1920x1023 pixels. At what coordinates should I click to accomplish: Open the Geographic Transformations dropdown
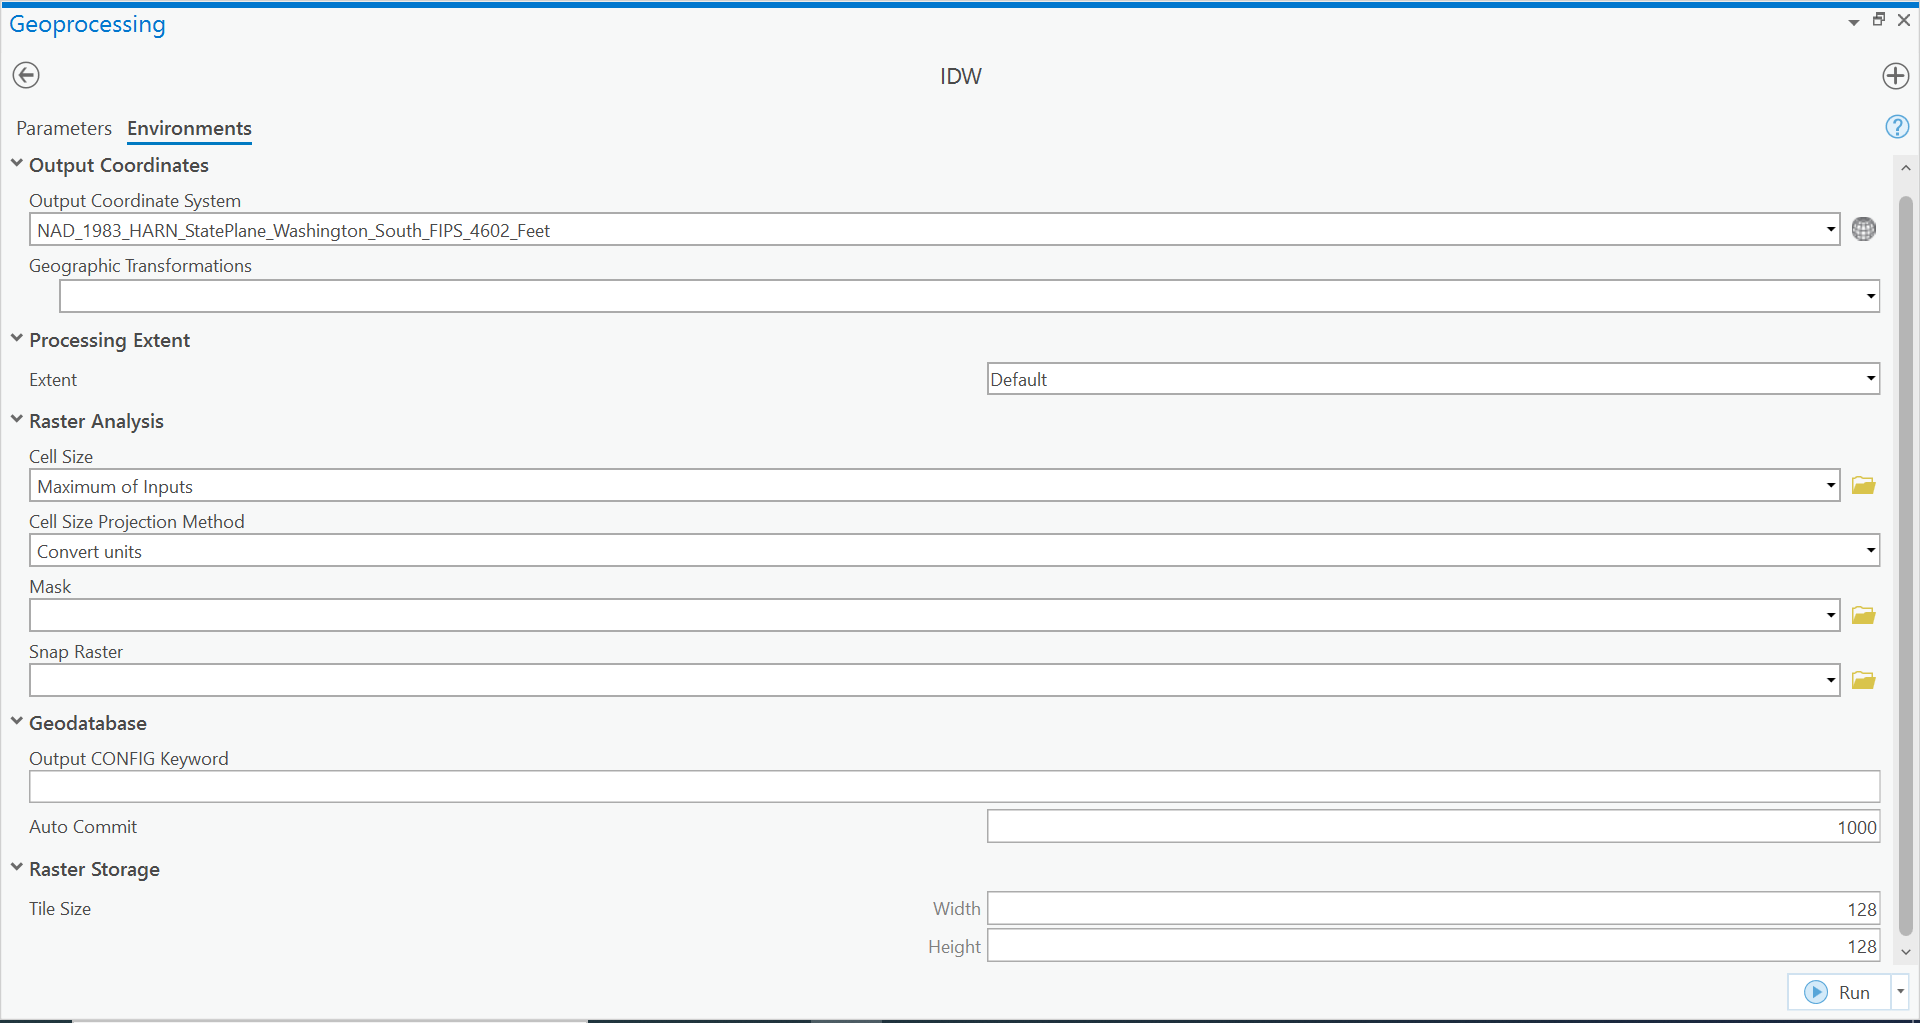click(1870, 296)
